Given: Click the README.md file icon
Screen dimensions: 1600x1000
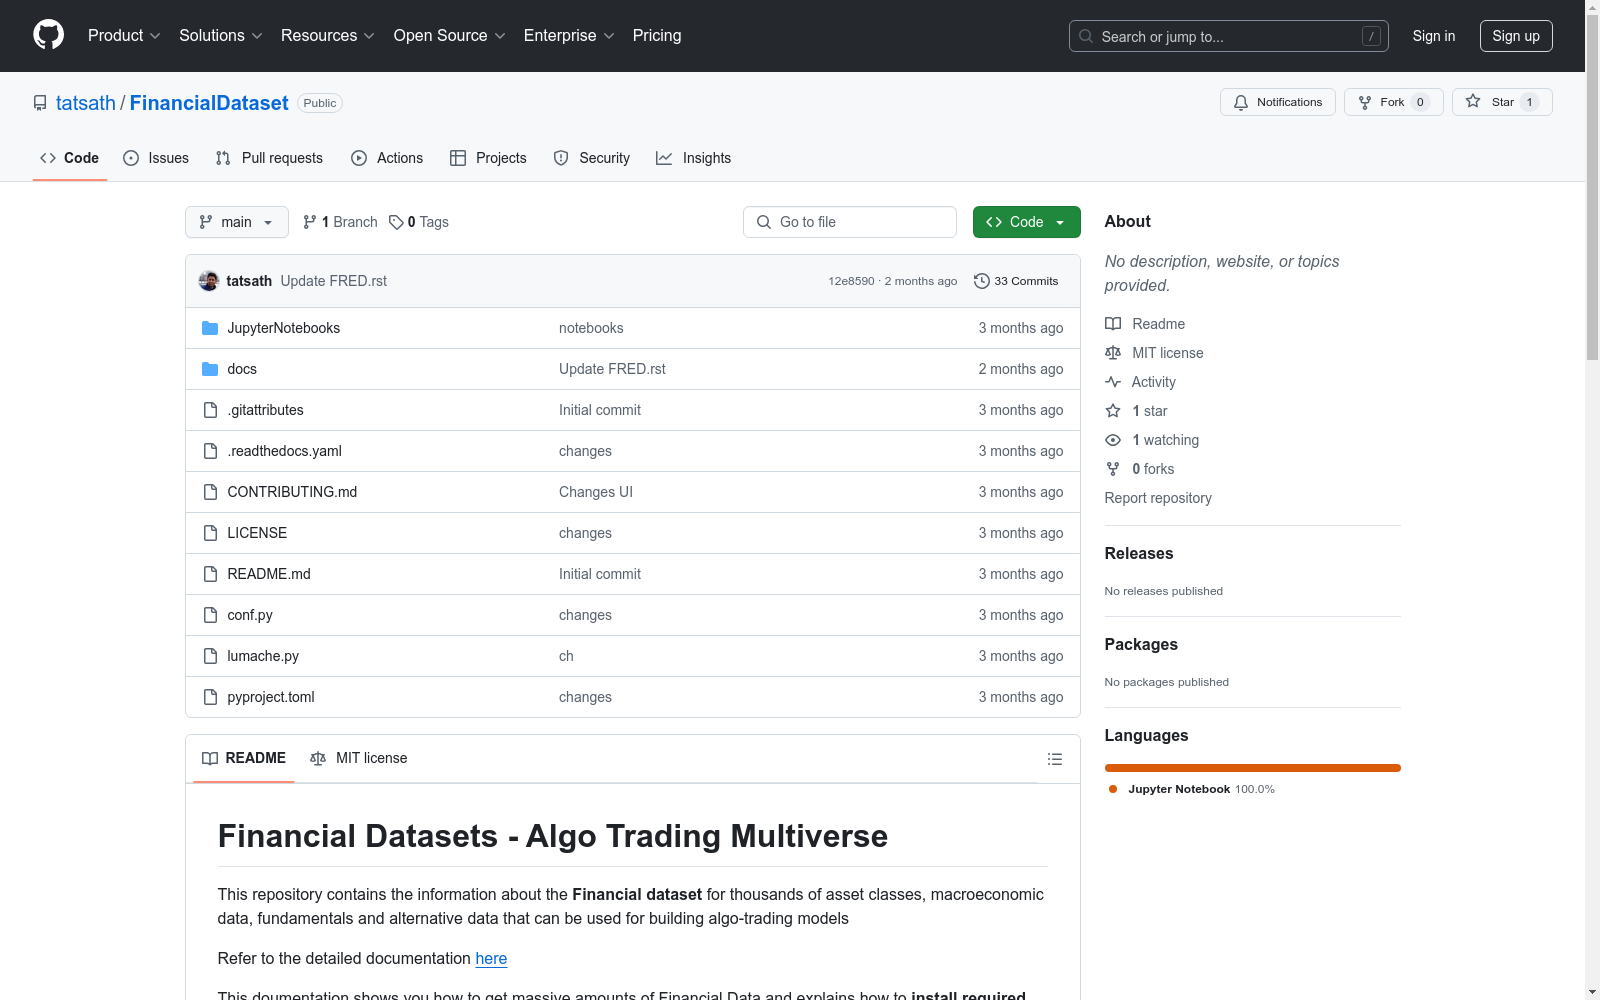Looking at the screenshot, I should (x=210, y=574).
